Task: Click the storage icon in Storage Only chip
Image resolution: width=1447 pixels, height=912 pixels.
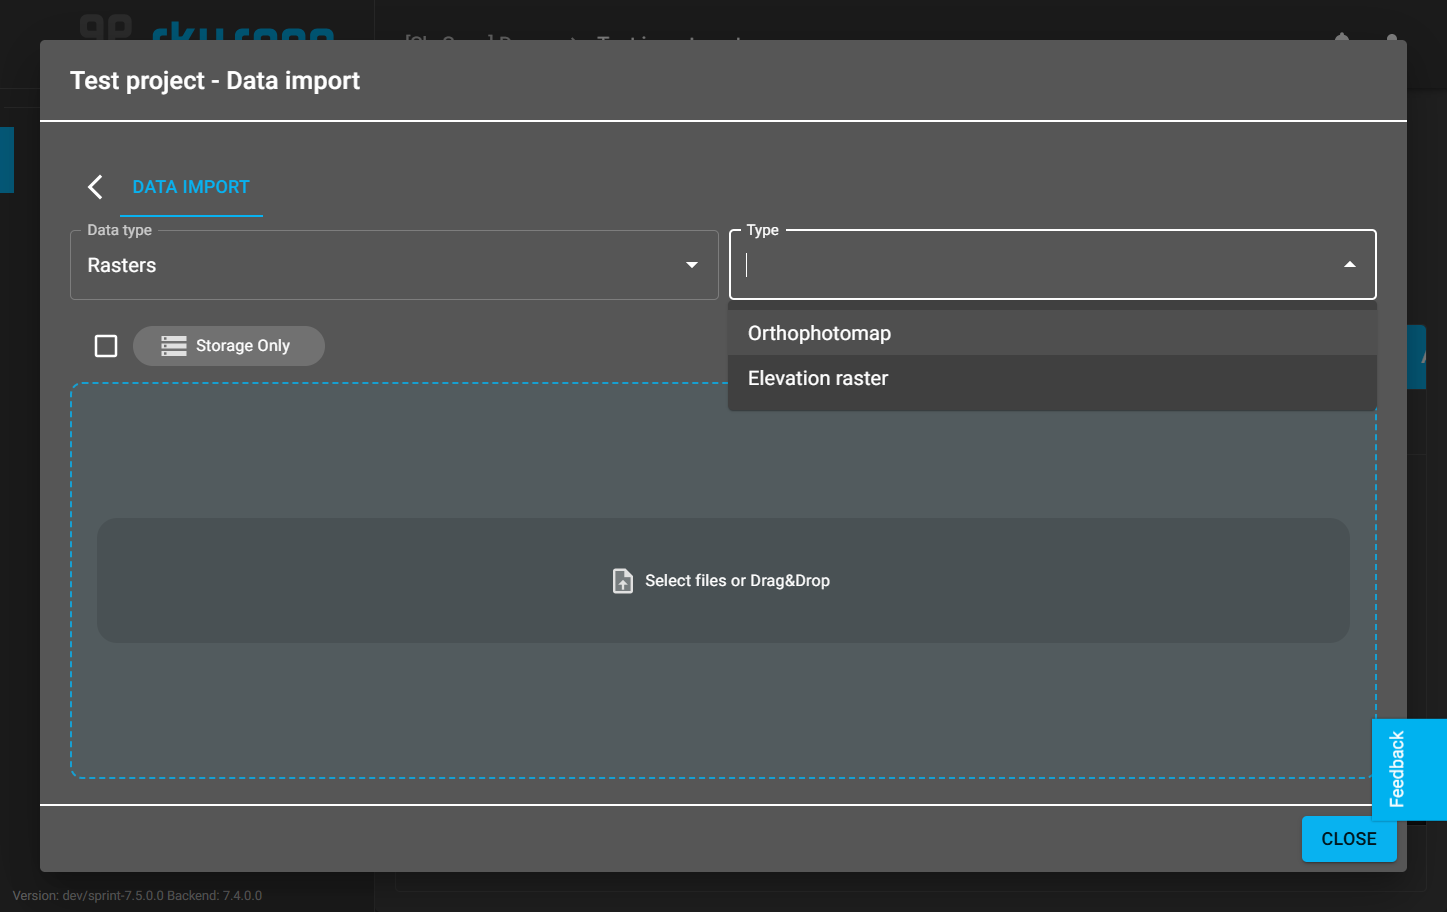Action: pos(174,346)
